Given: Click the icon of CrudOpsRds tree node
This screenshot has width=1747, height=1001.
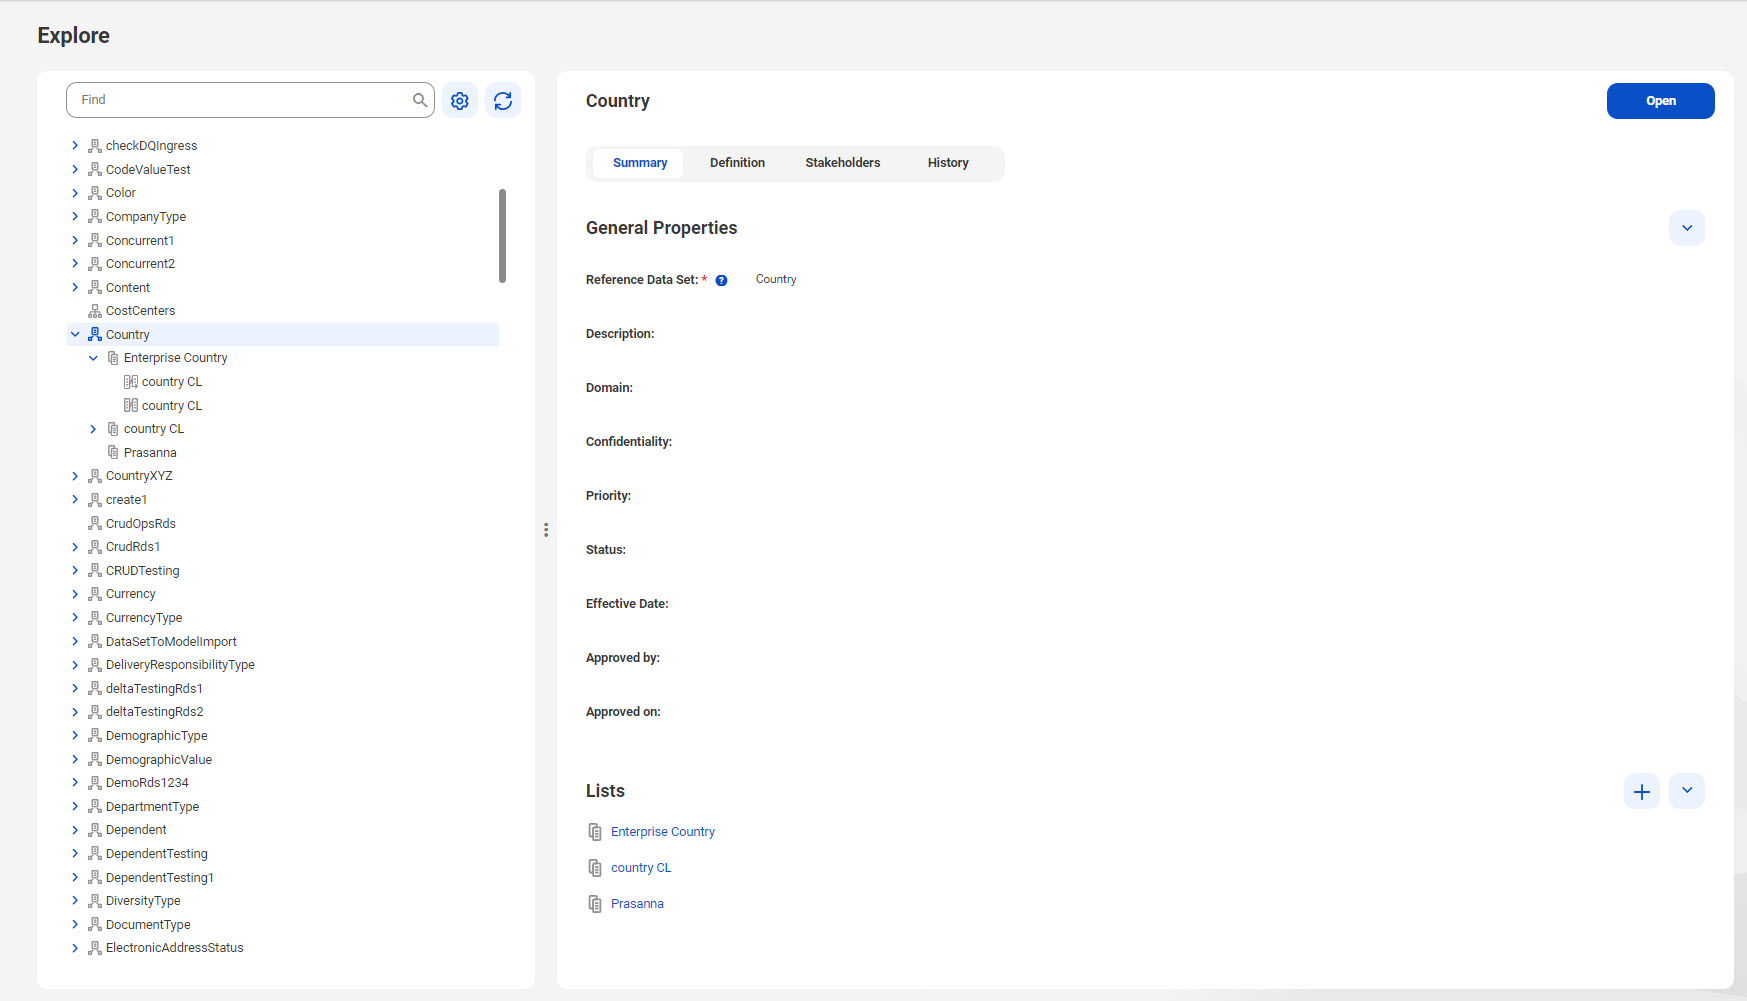Looking at the screenshot, I should tap(95, 524).
